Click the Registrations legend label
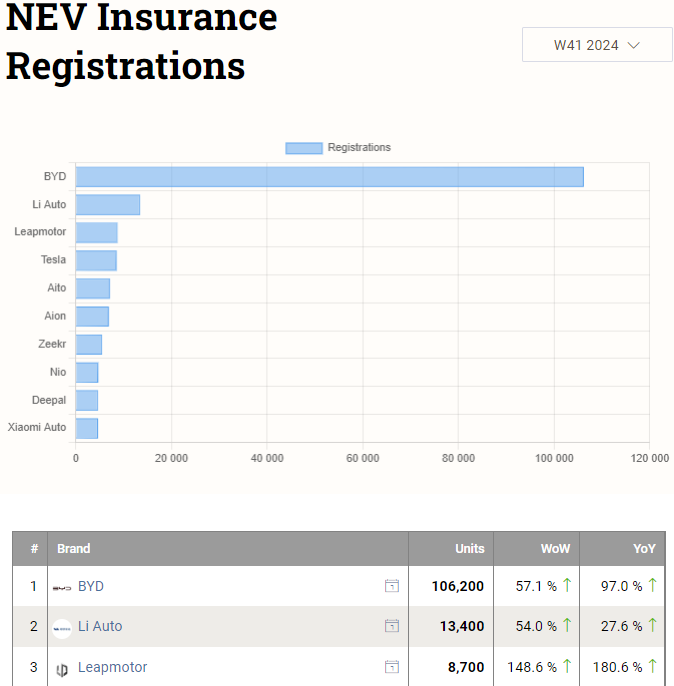The width and height of the screenshot is (674, 686). point(359,147)
